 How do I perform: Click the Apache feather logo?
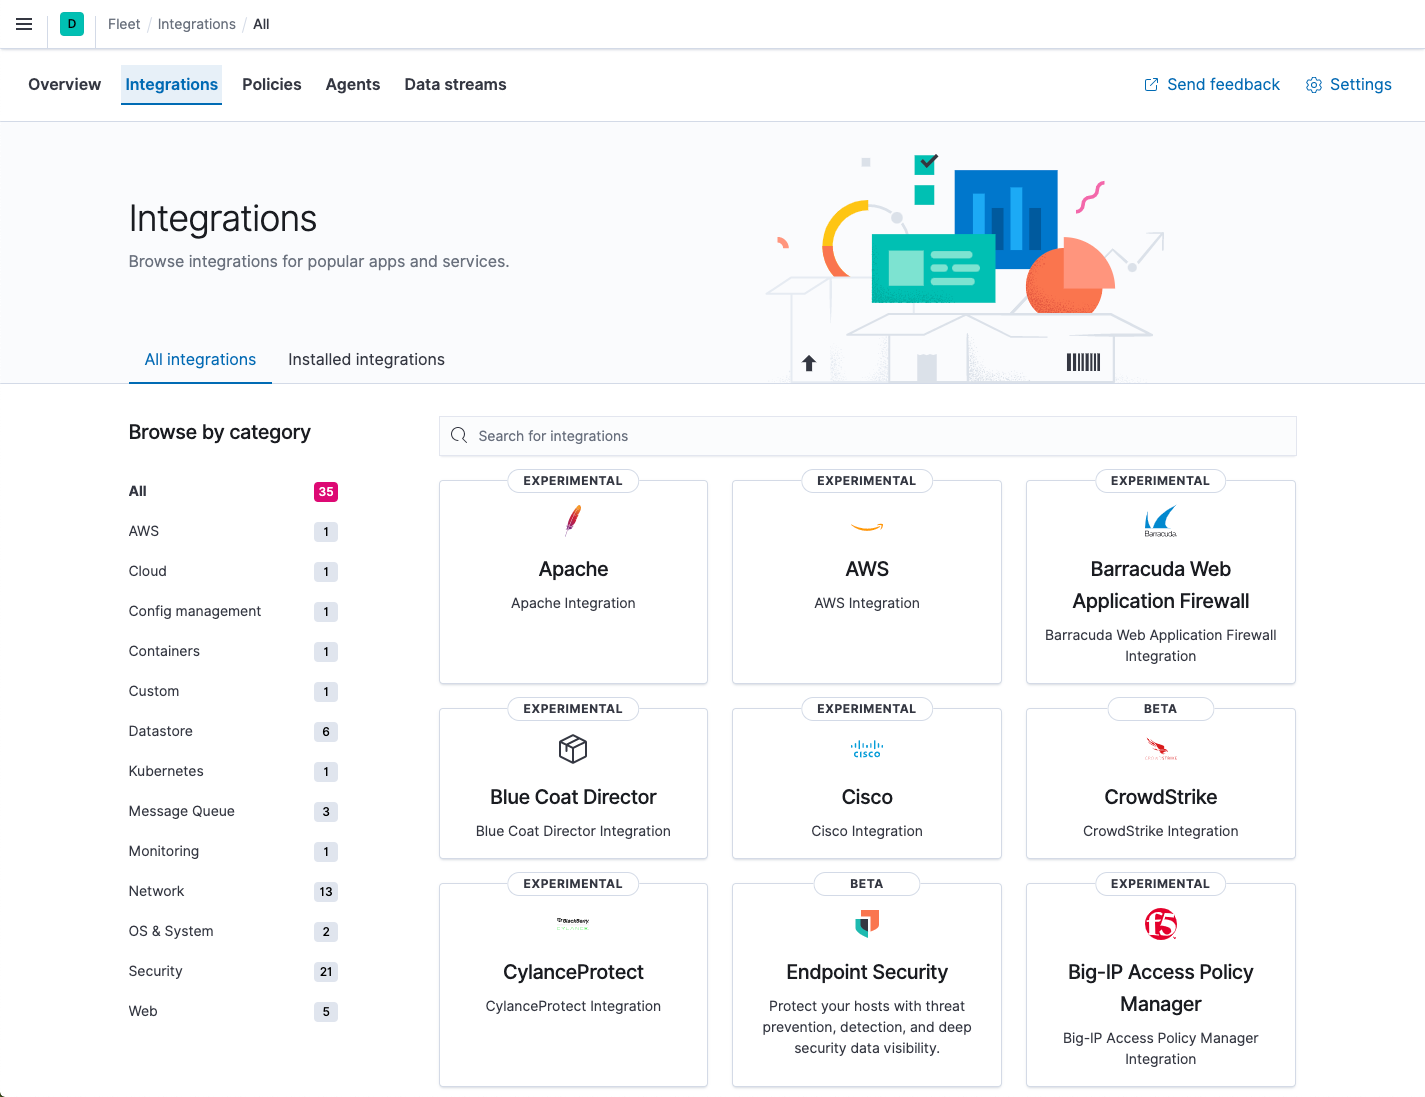pos(573,520)
